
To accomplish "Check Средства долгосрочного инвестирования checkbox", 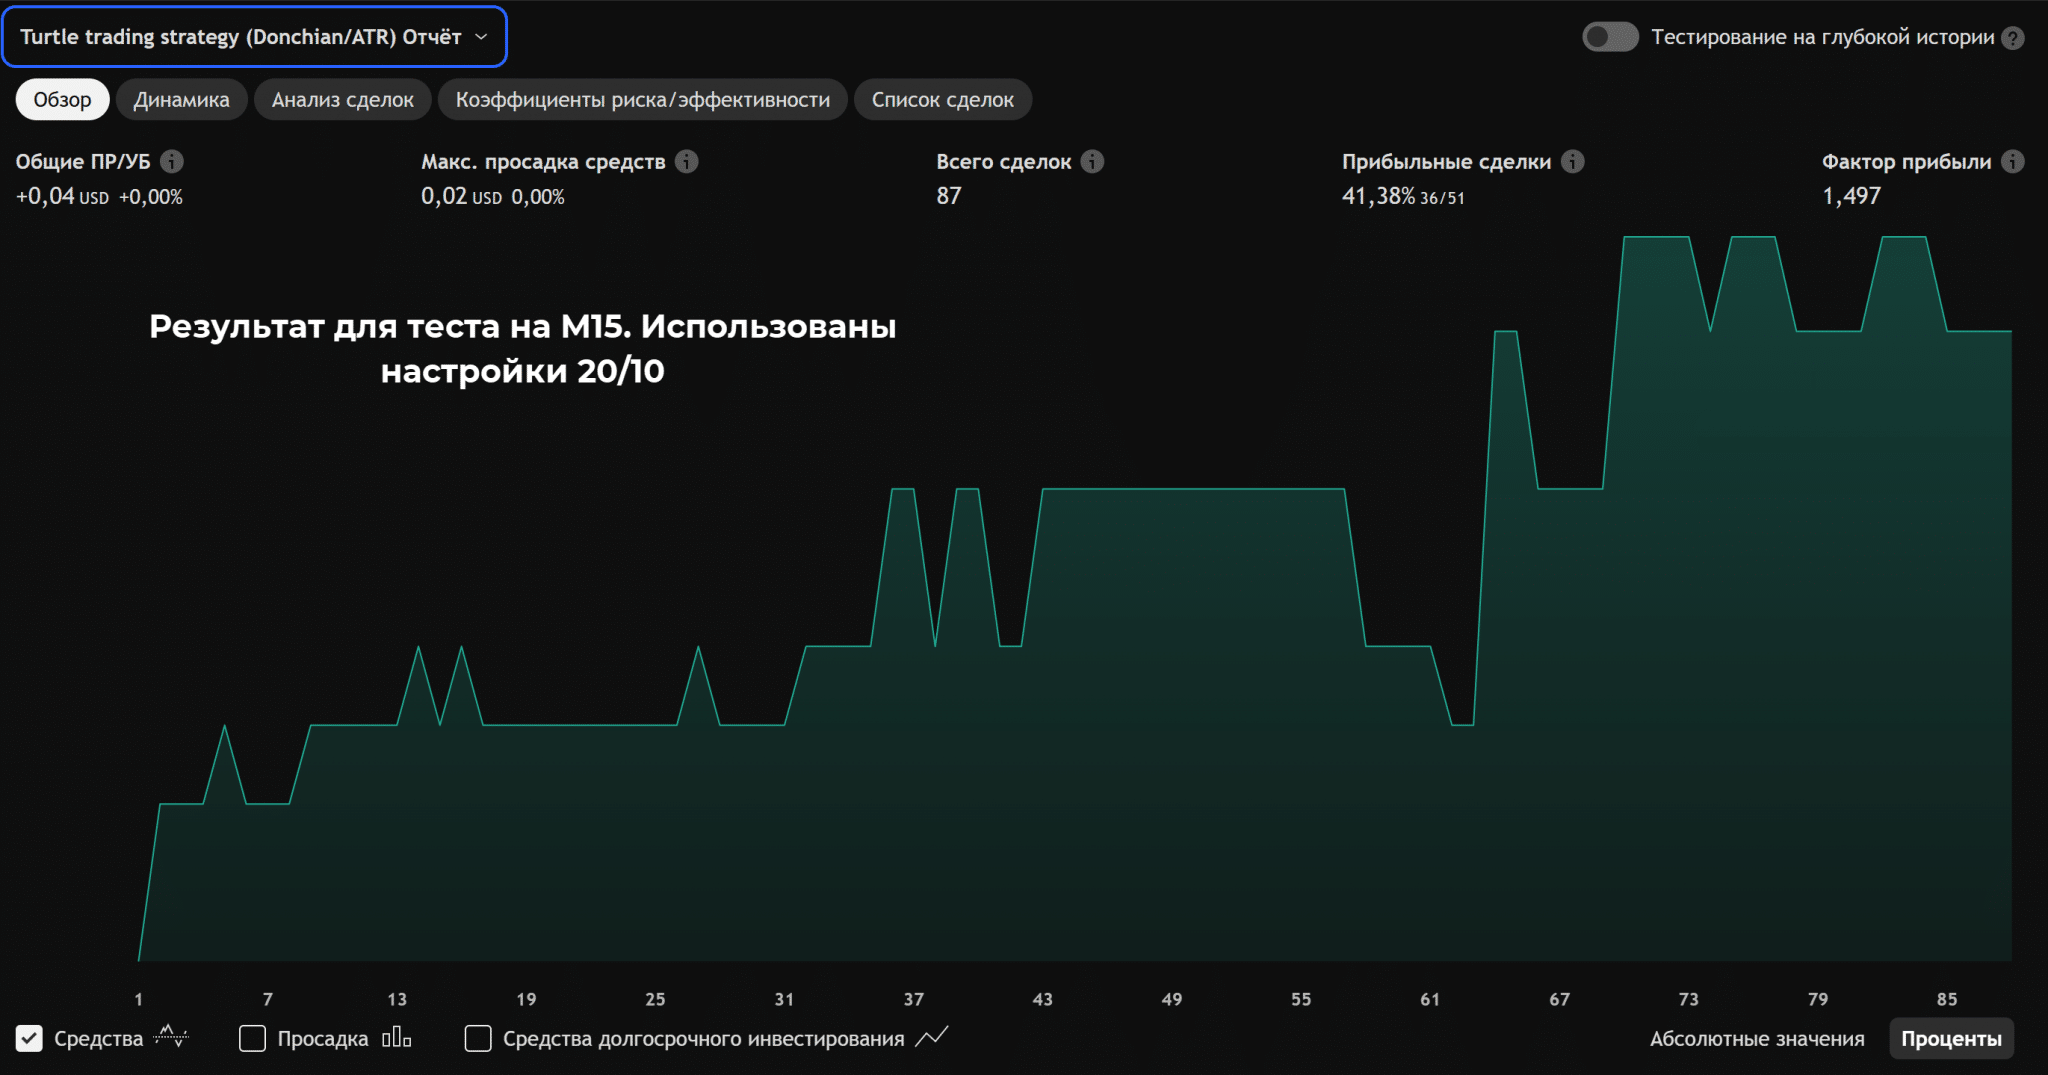I will click(x=478, y=1039).
